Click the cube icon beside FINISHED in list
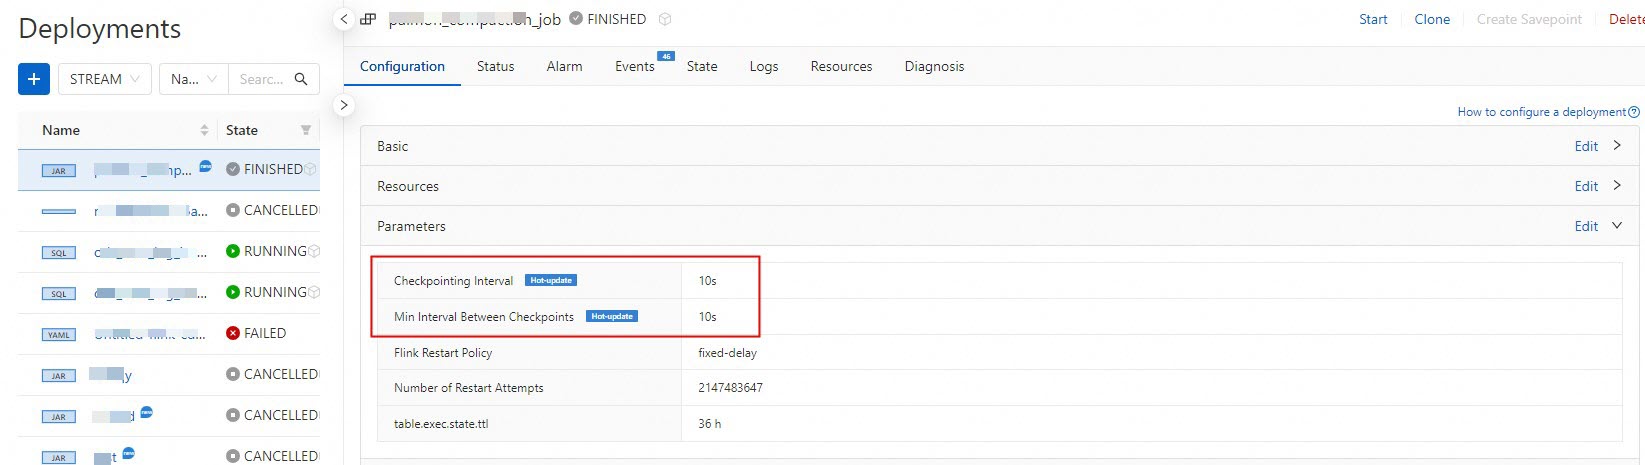The height and width of the screenshot is (465, 1645). [311, 169]
